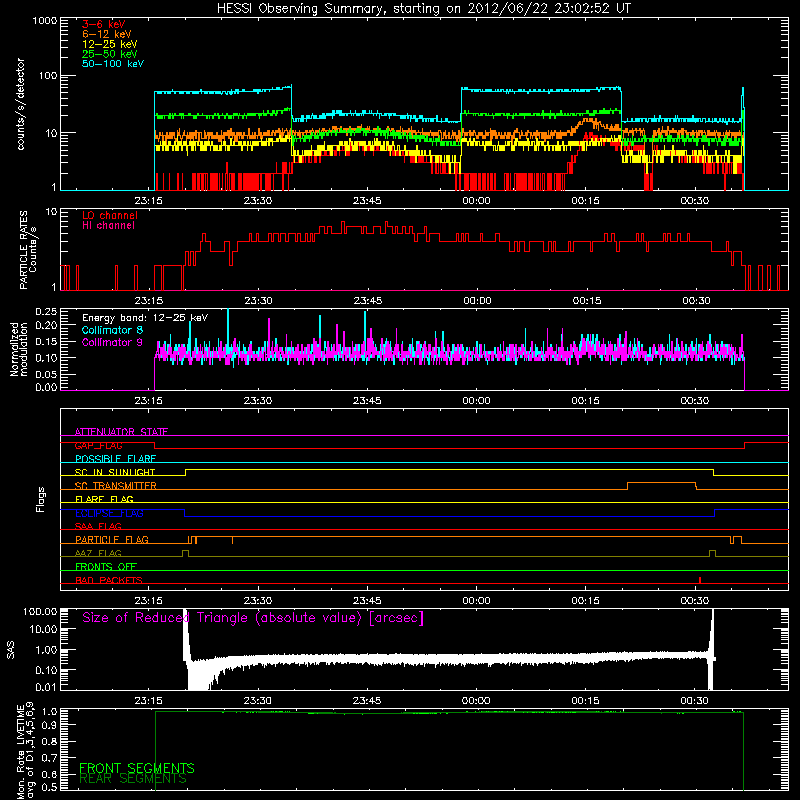Click the SC_IN_SUNLIGHT flag label
Screen dimensions: 800x800
115,472
